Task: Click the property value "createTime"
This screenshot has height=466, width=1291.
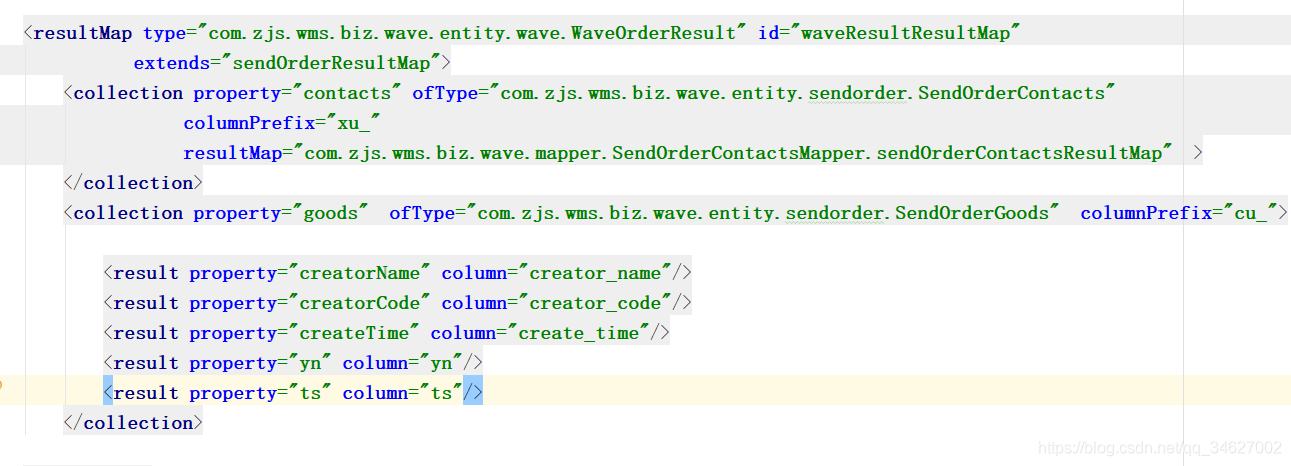Action: (354, 333)
